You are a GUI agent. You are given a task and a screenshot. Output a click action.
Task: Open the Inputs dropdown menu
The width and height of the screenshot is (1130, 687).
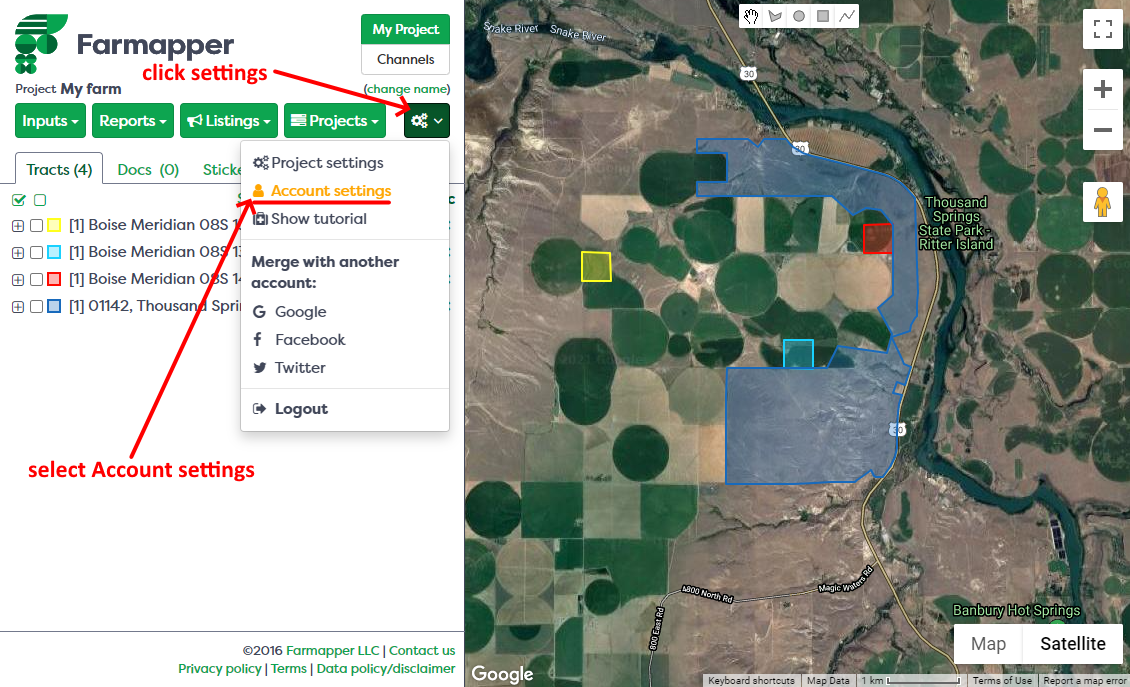click(50, 121)
